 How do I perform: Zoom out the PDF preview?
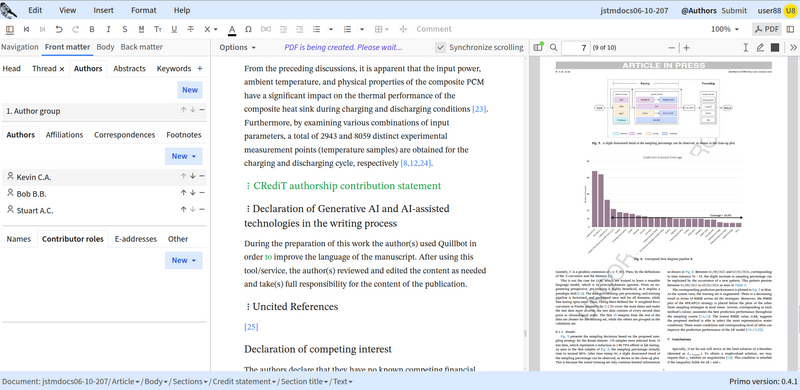pyautogui.click(x=671, y=47)
